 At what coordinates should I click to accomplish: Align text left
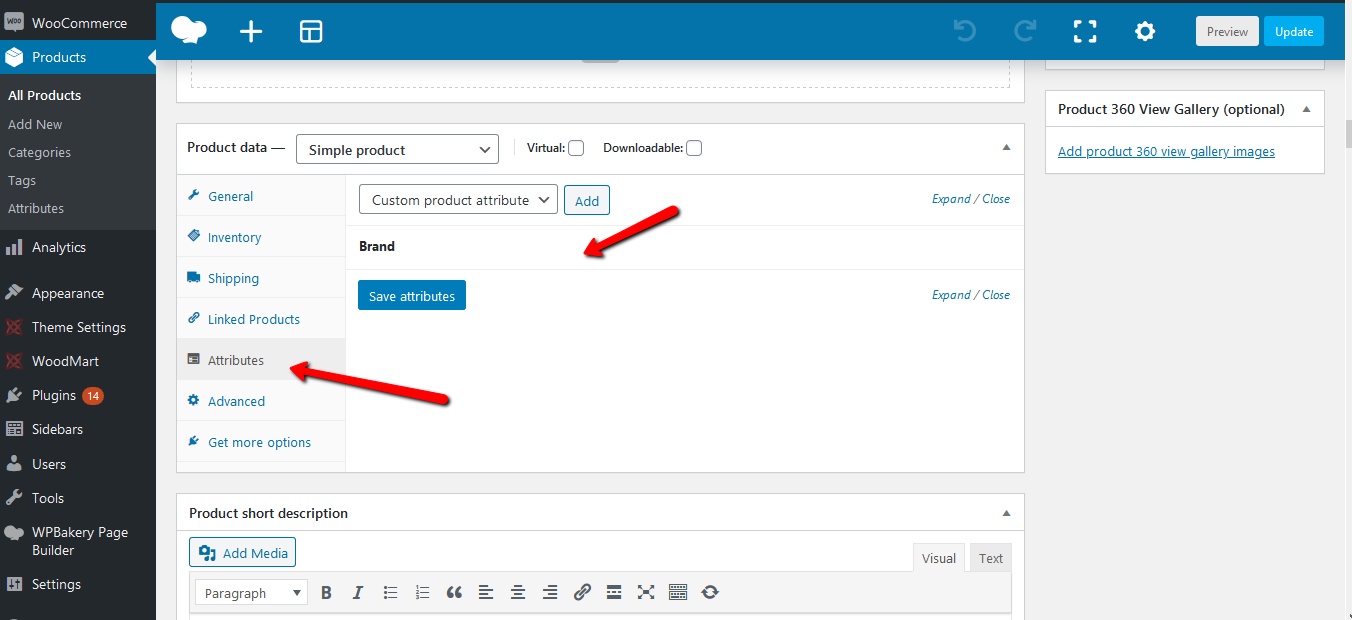(x=486, y=593)
